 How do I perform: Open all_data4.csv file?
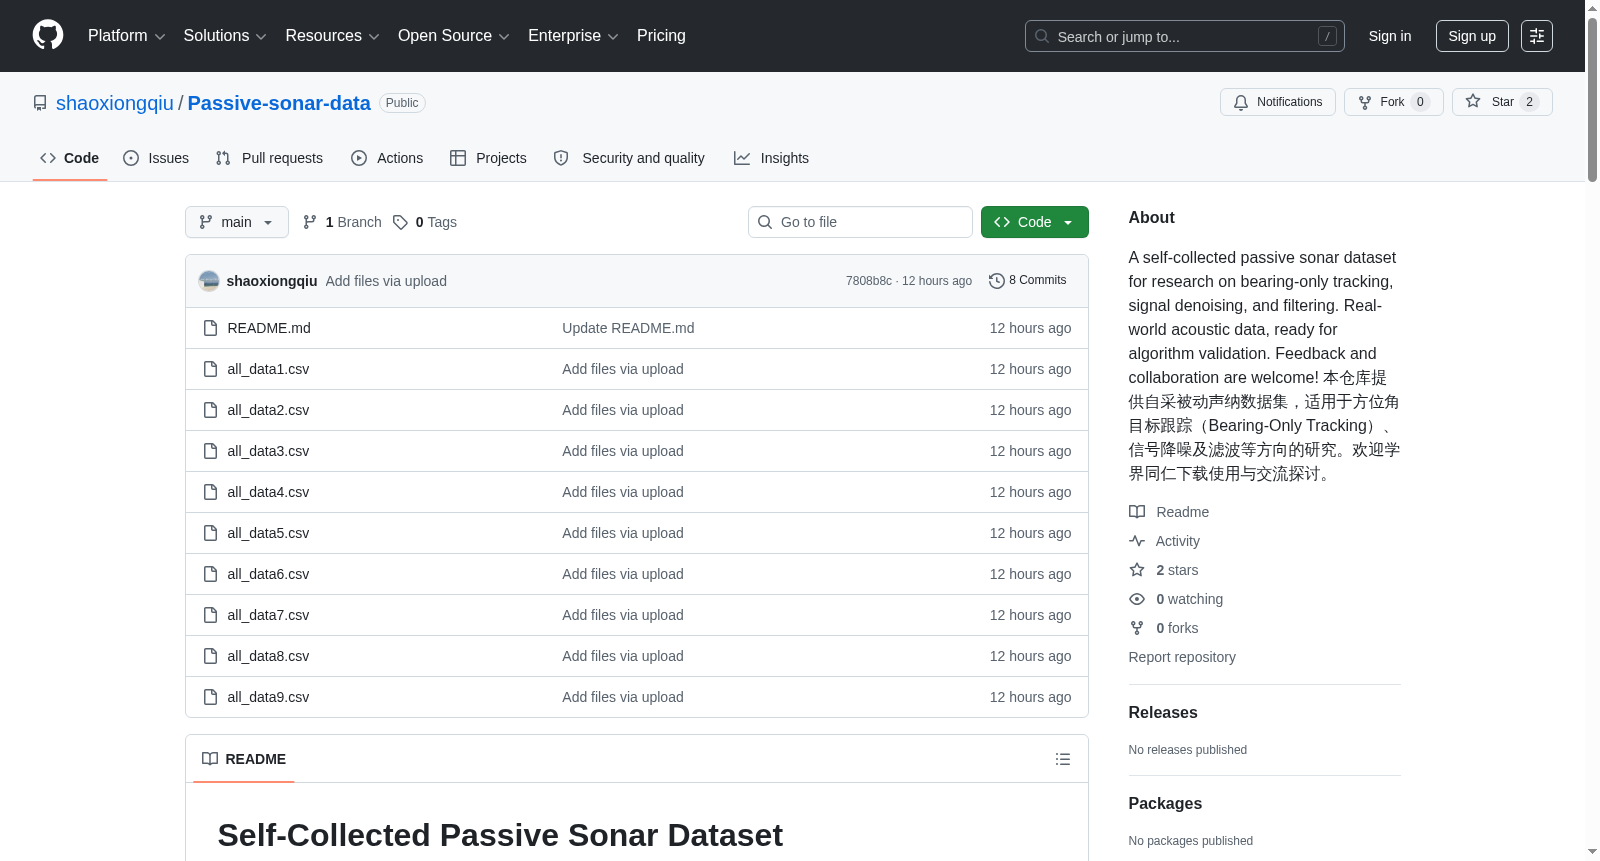[x=268, y=492]
